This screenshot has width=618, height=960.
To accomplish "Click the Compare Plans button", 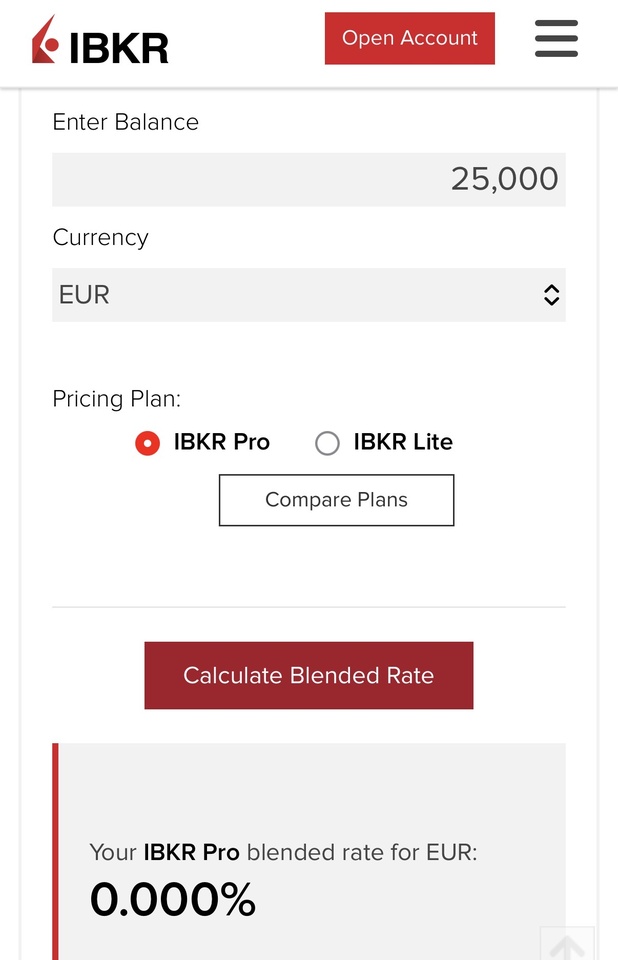I will (x=336, y=500).
